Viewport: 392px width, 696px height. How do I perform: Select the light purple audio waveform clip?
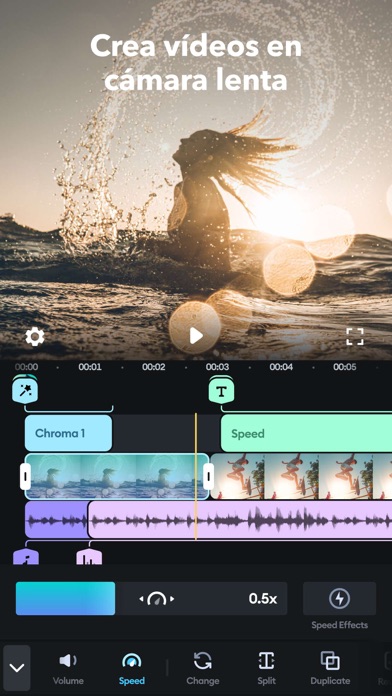(240, 519)
